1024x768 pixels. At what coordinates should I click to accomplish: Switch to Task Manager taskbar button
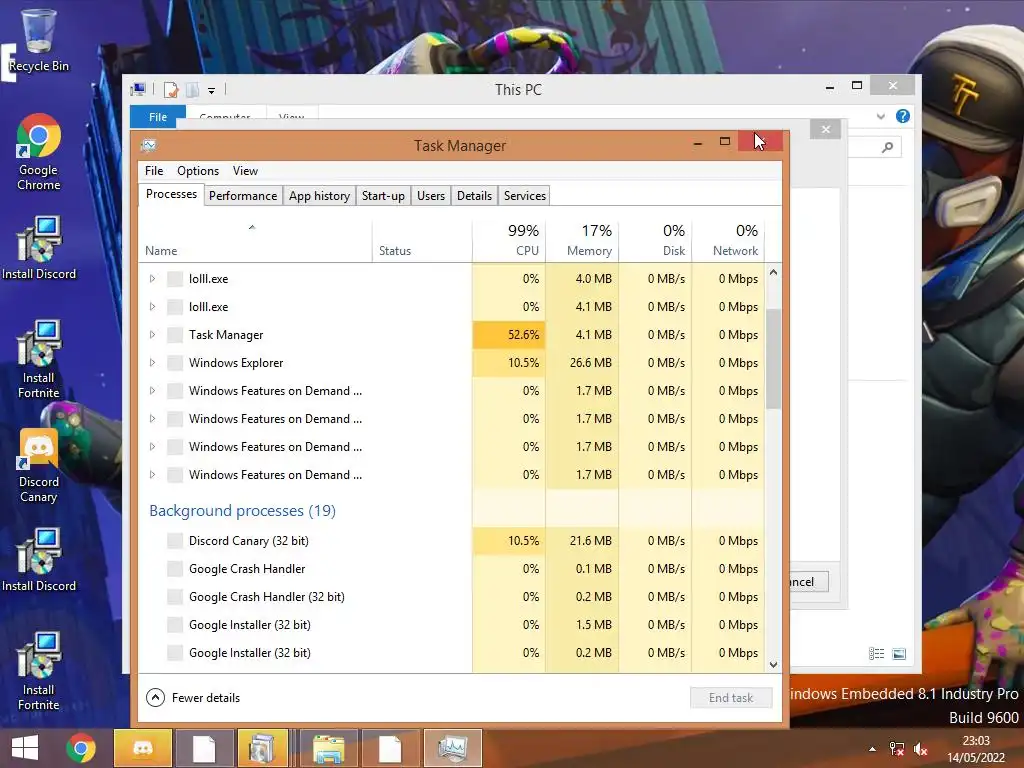453,748
